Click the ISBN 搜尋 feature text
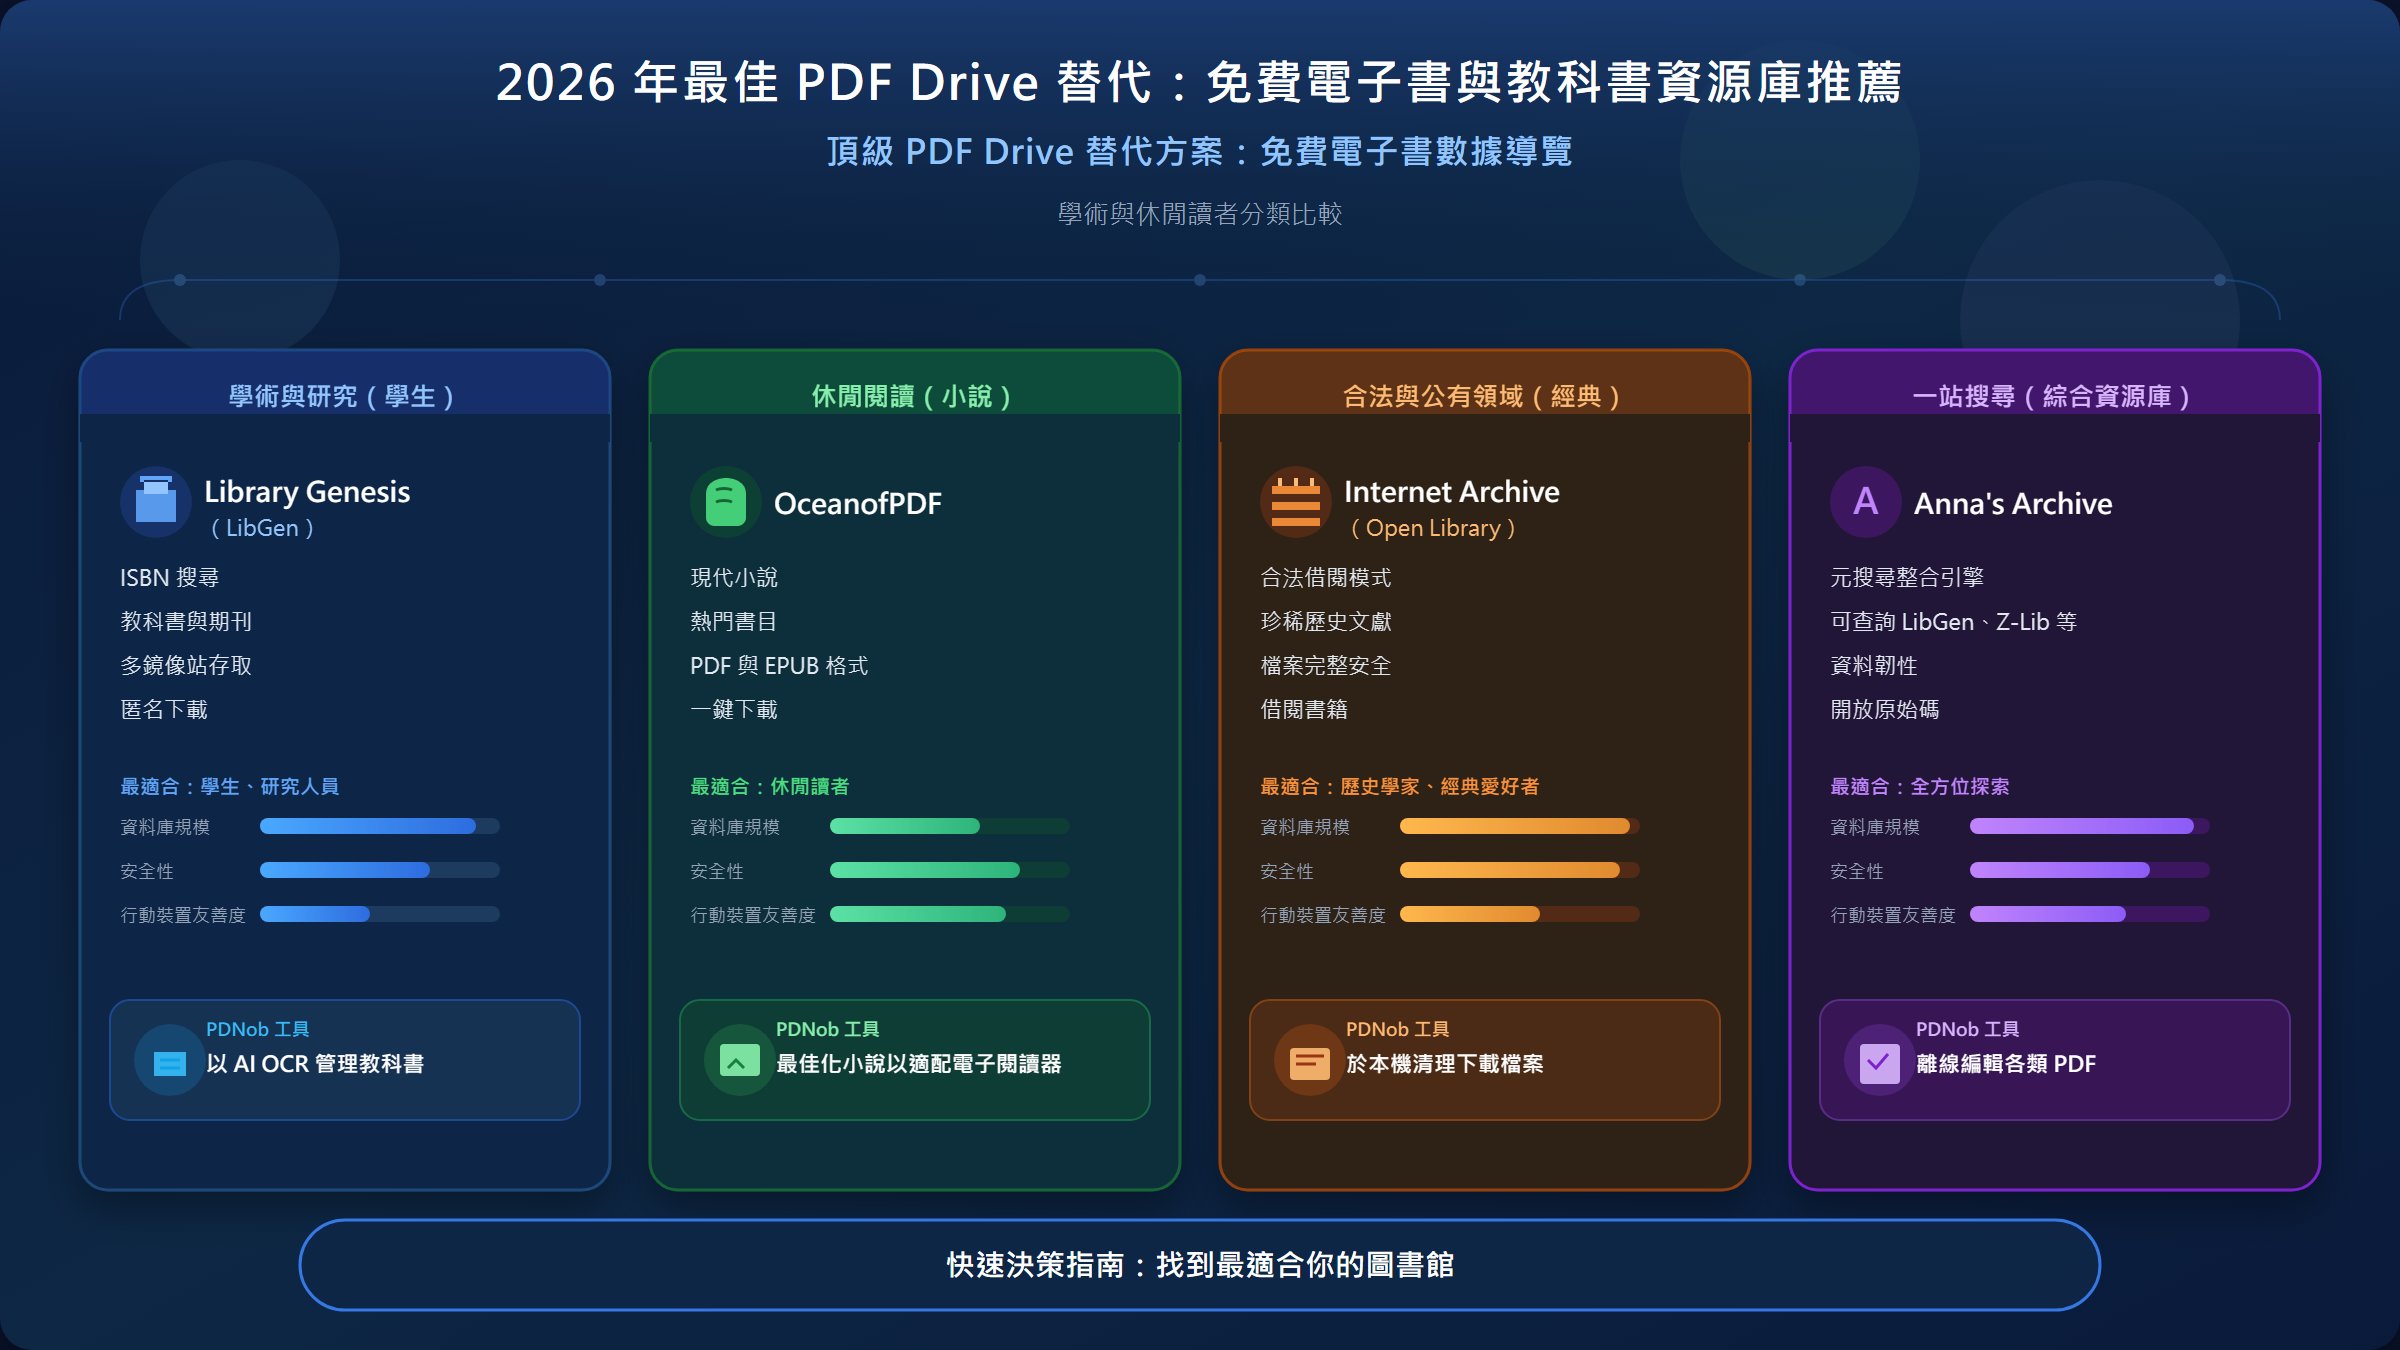The width and height of the screenshot is (2400, 1350). [170, 578]
